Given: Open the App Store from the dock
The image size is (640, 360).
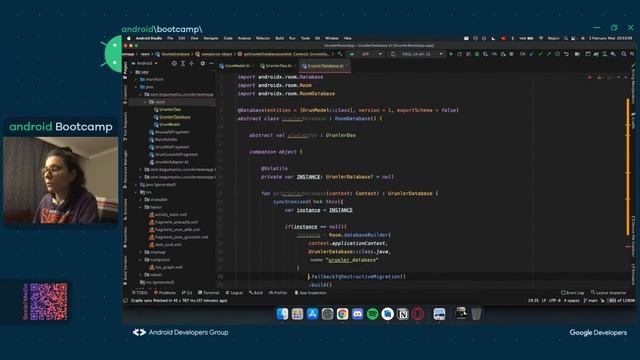Looking at the screenshot, I should 312,314.
